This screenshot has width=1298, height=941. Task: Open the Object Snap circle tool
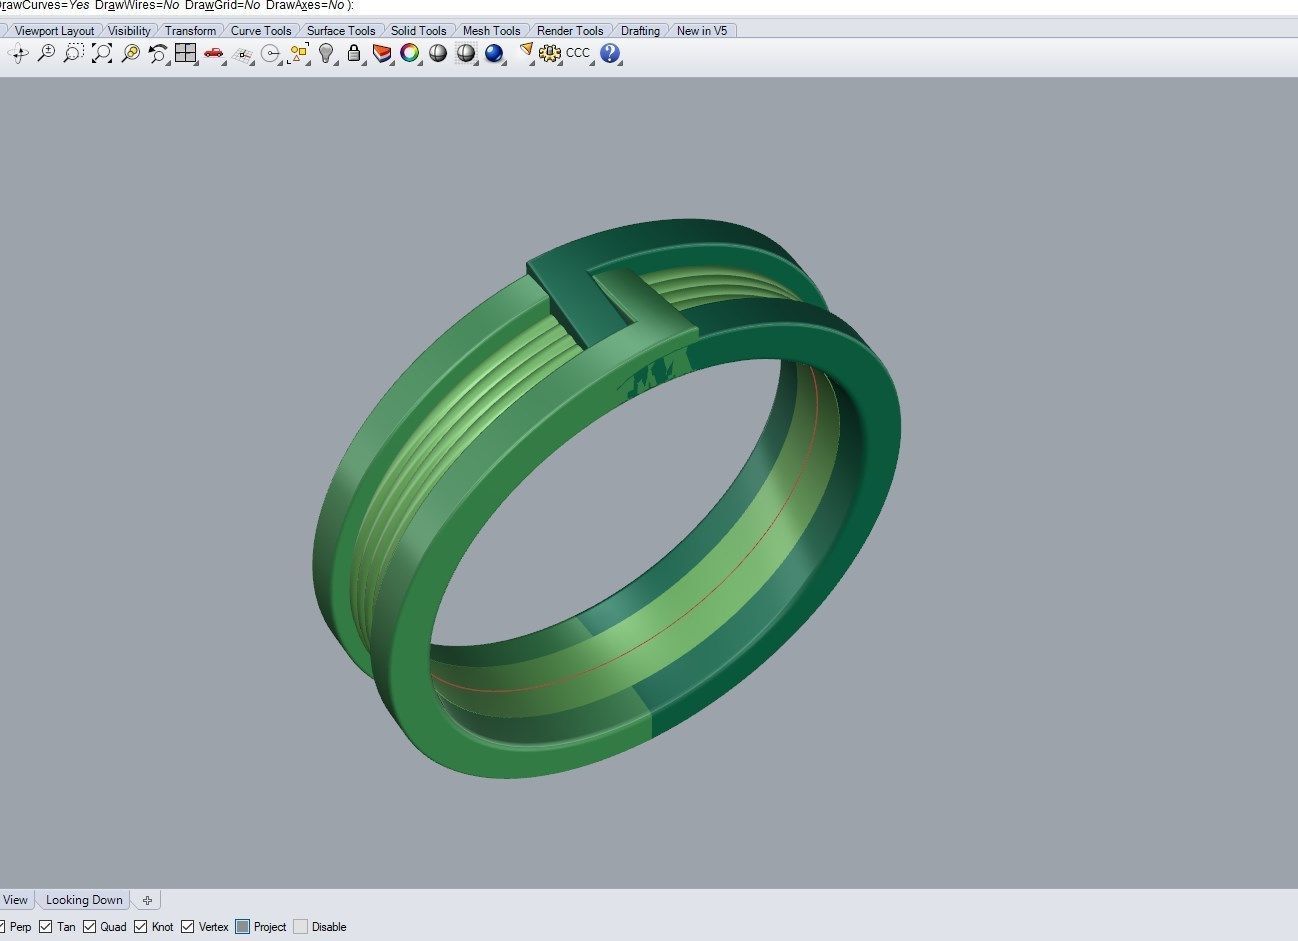pyautogui.click(x=270, y=54)
